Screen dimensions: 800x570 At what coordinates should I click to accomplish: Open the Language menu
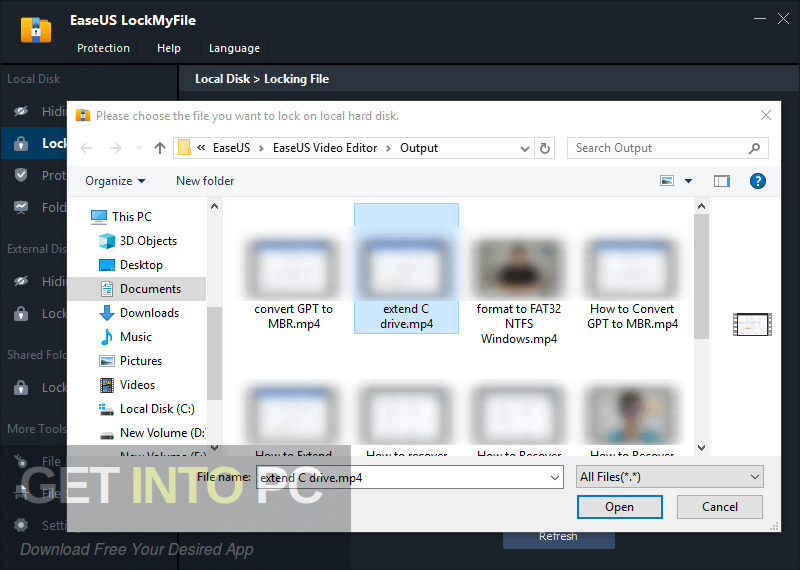coord(234,48)
